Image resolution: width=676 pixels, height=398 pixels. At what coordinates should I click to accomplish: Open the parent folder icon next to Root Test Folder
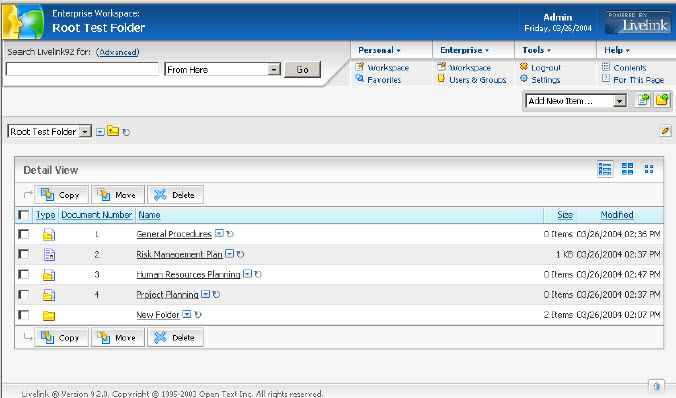[x=113, y=131]
